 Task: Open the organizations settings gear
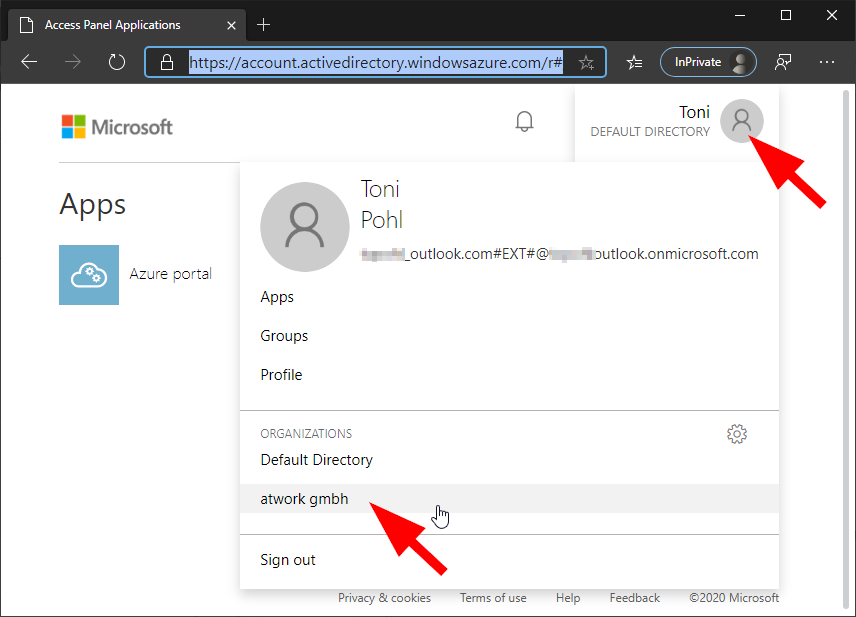[737, 434]
